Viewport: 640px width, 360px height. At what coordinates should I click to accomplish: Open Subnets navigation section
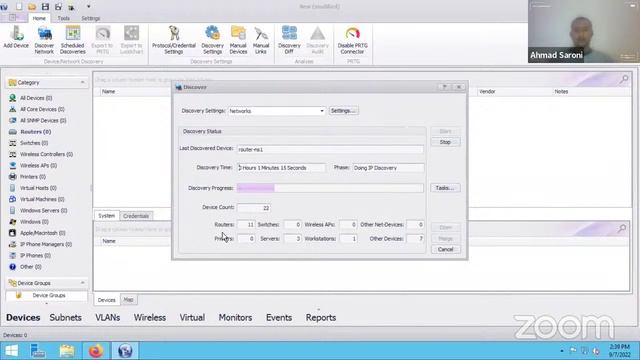coord(65,318)
